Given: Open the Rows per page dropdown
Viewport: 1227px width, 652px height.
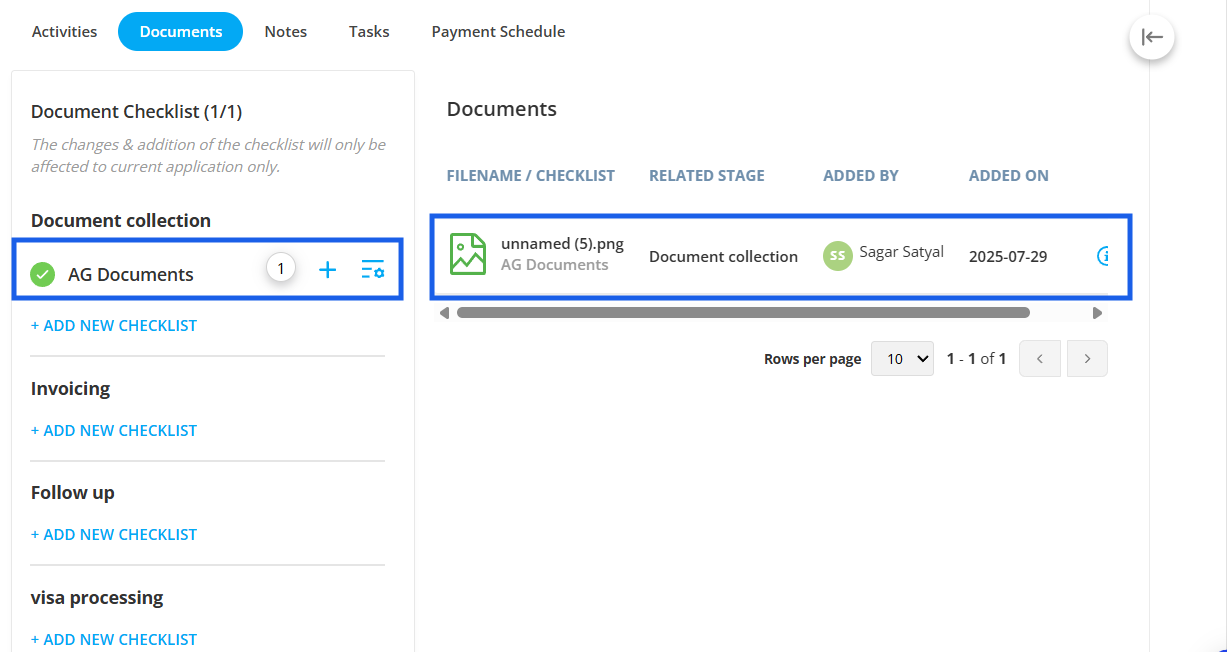Looking at the screenshot, I should click(902, 358).
